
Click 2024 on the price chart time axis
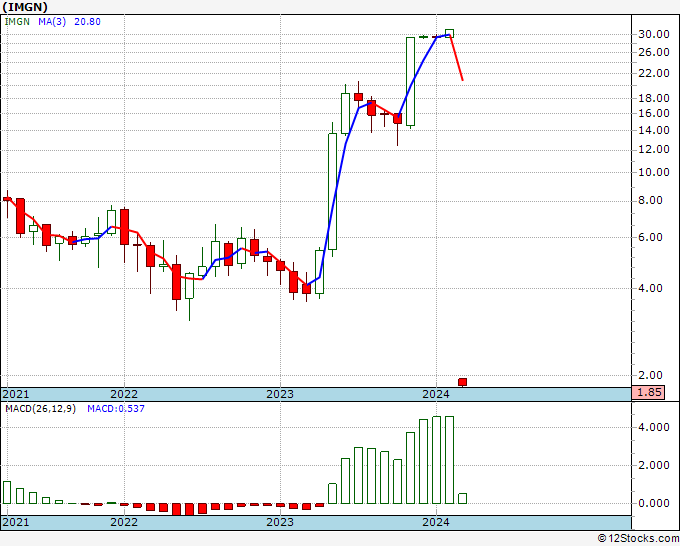436,394
